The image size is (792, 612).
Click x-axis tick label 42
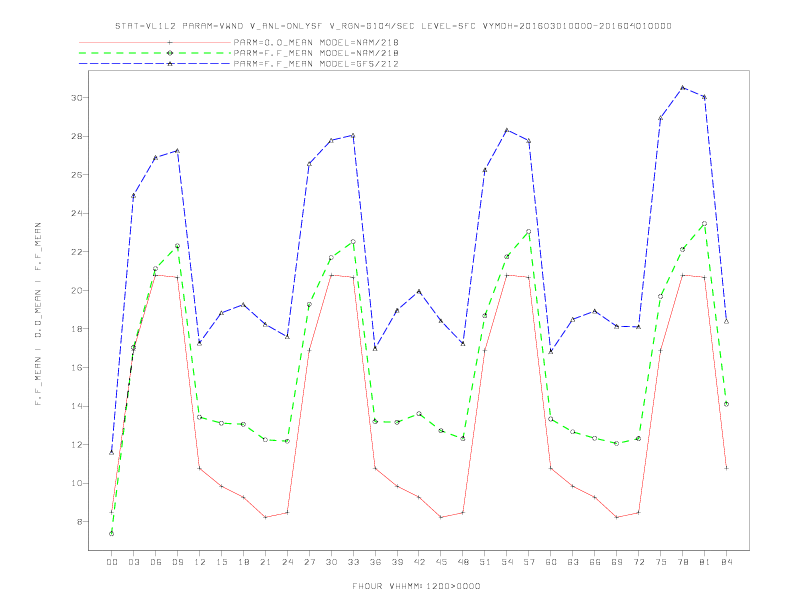click(x=419, y=562)
